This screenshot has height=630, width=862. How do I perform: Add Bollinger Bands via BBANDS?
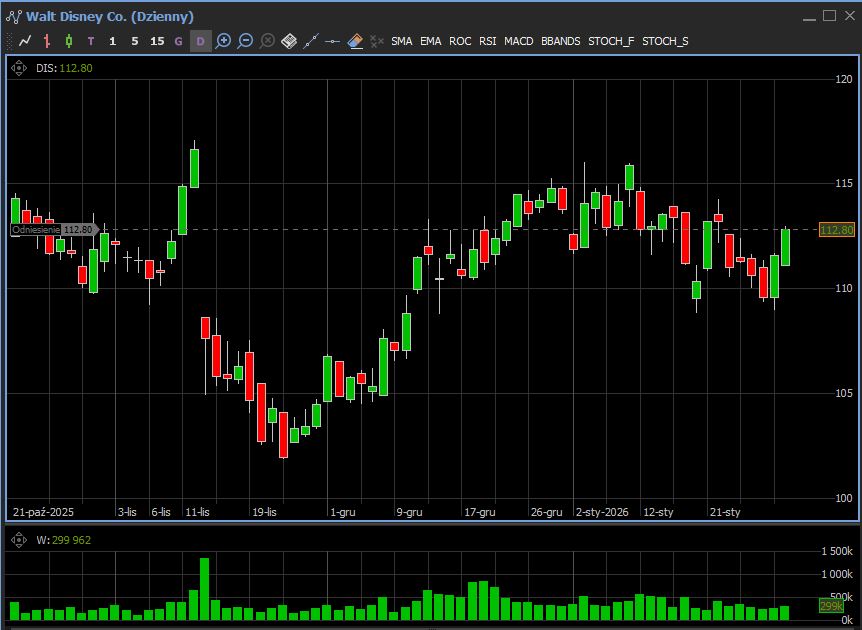click(x=560, y=41)
